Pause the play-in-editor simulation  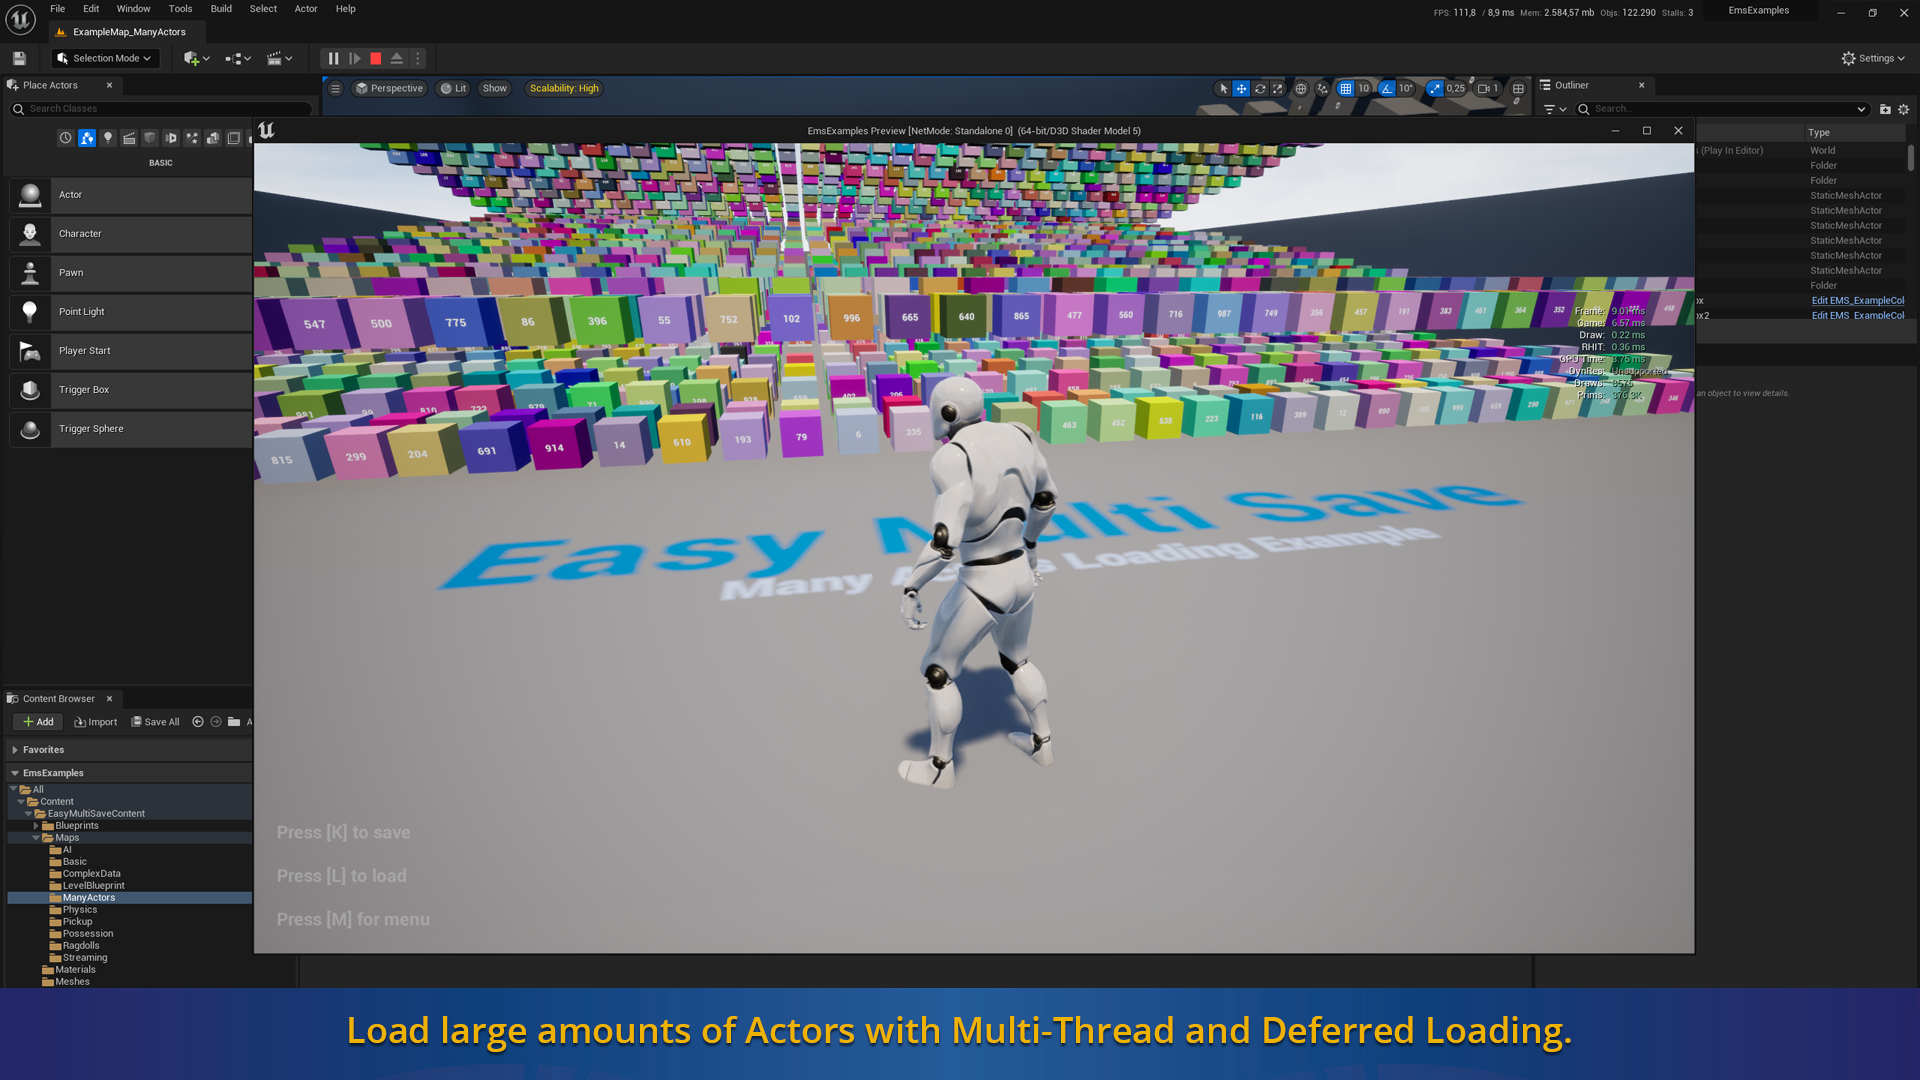click(333, 59)
